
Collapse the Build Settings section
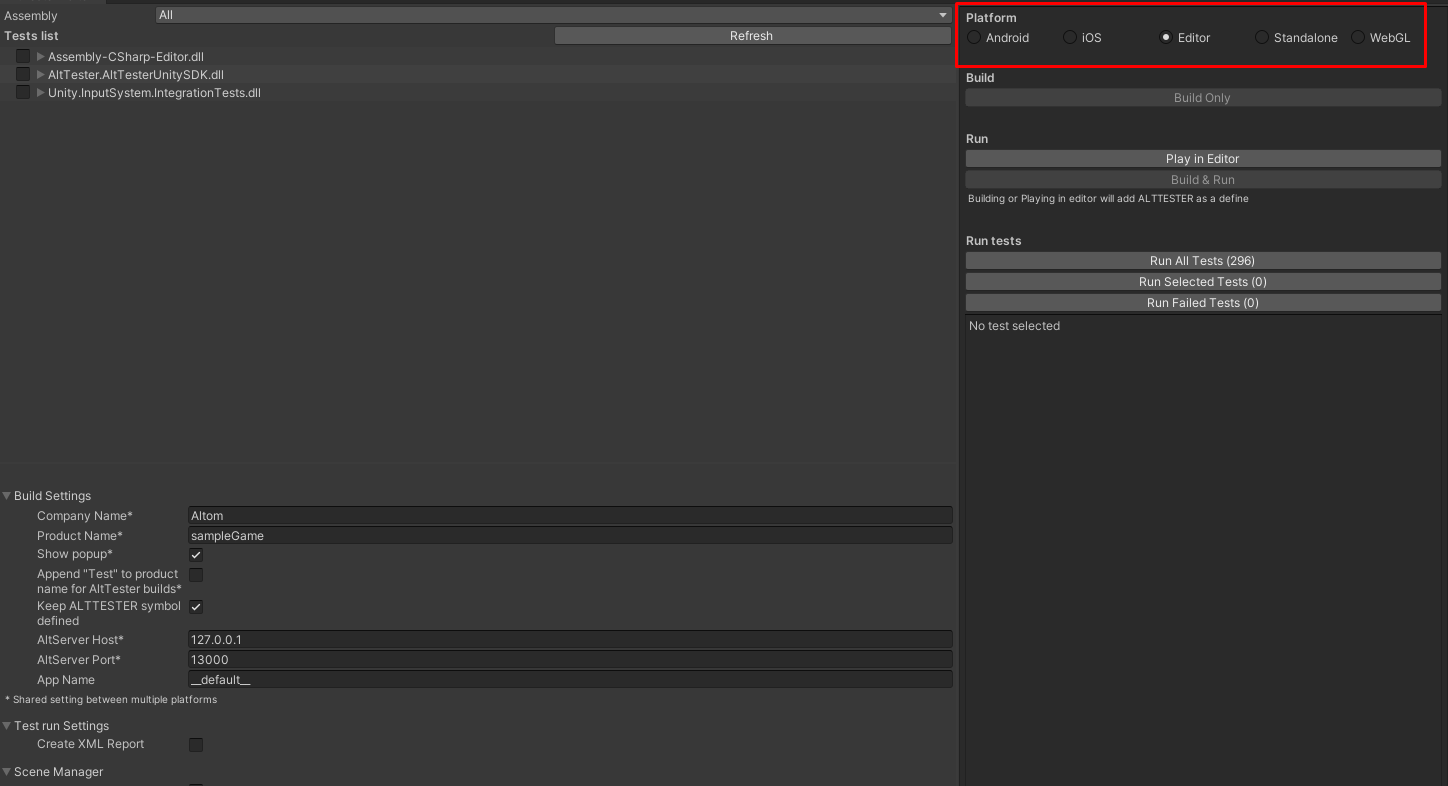coord(7,495)
